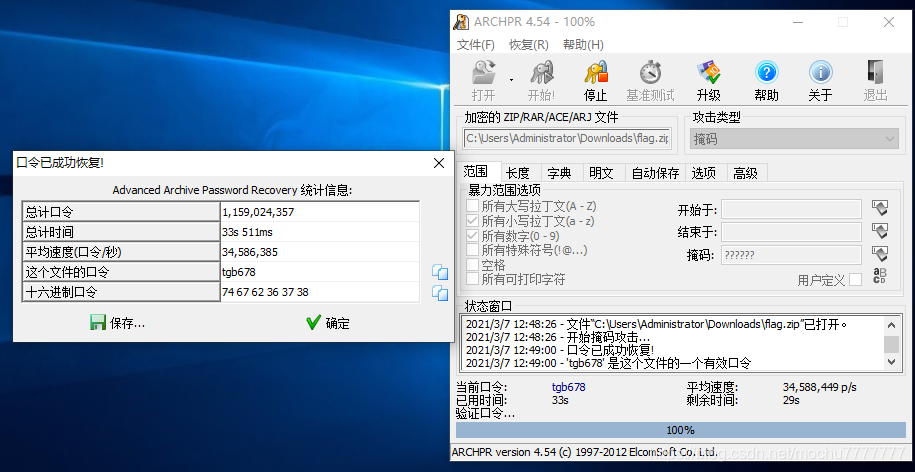Switch to the 高级 tab

point(746,173)
